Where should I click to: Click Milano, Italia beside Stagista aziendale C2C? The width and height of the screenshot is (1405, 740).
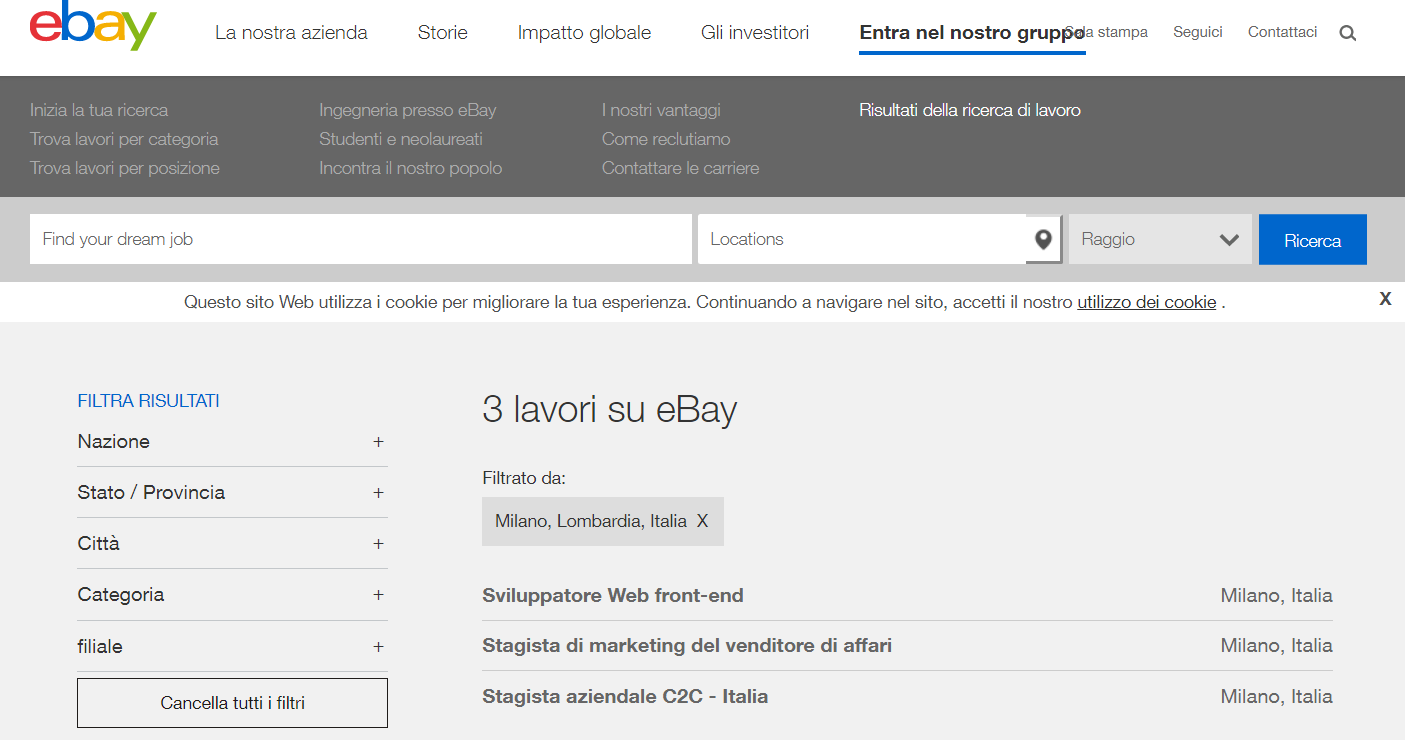[1276, 696]
